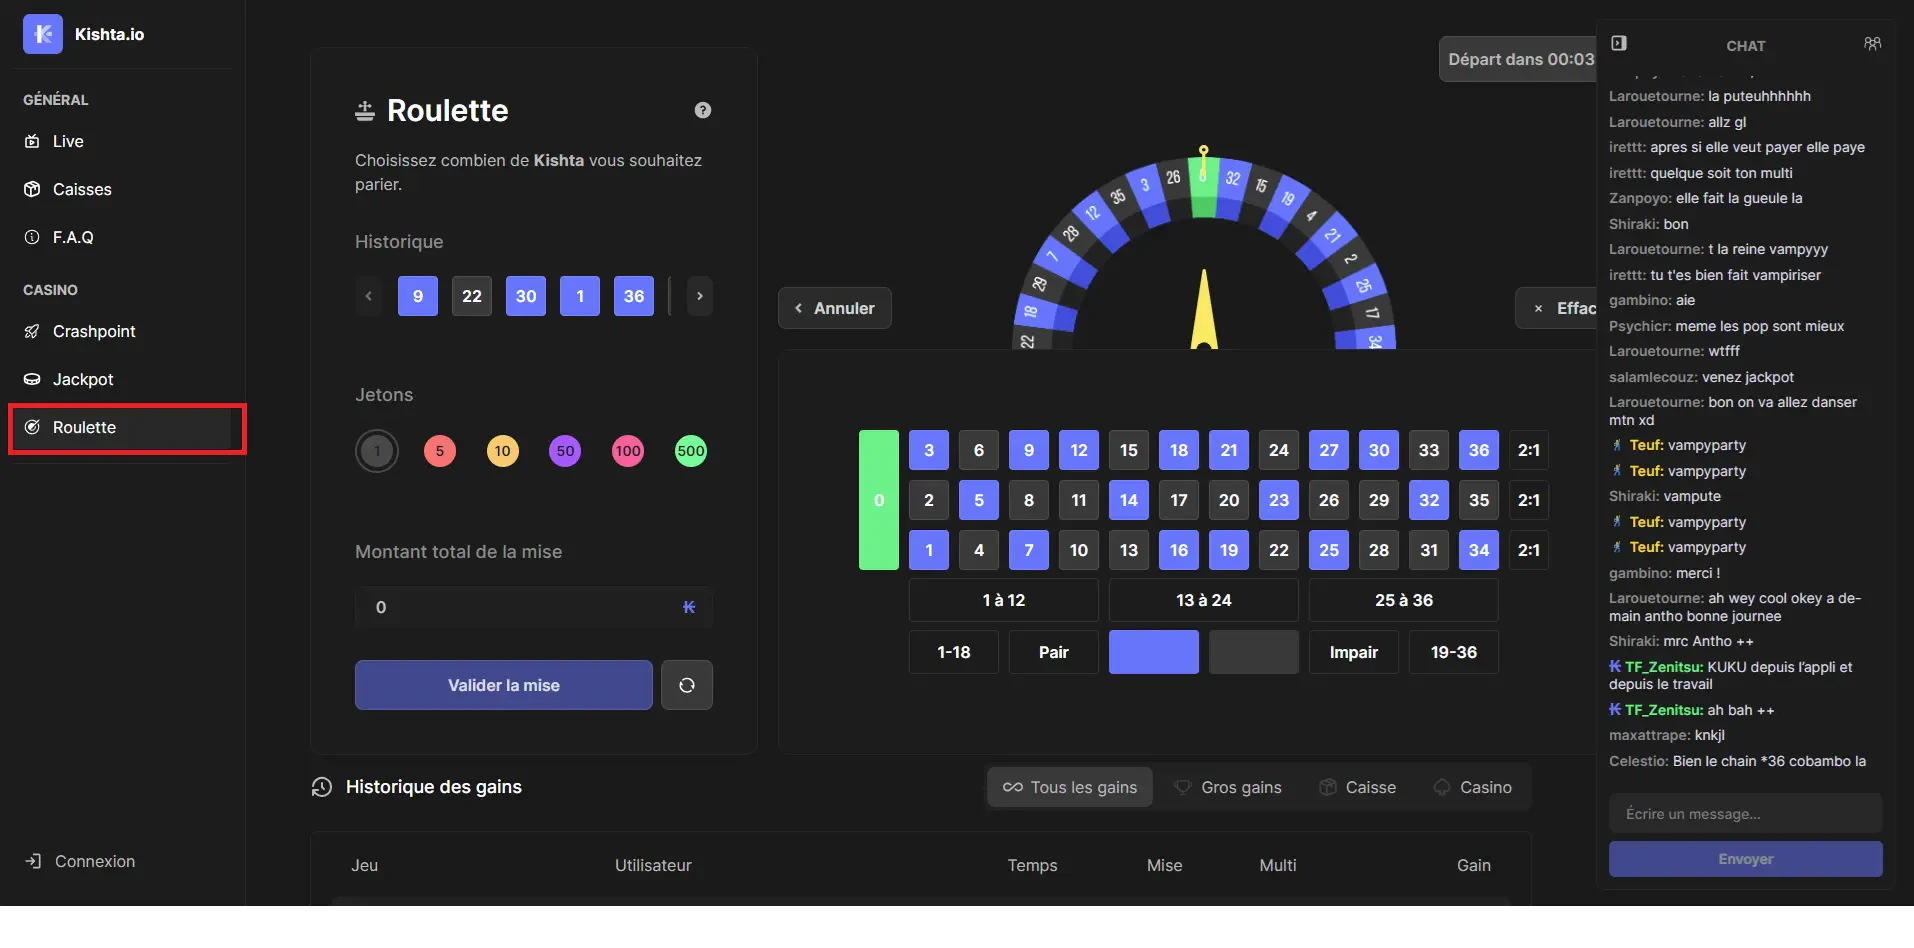Select the 500 value green chip

tap(690, 451)
